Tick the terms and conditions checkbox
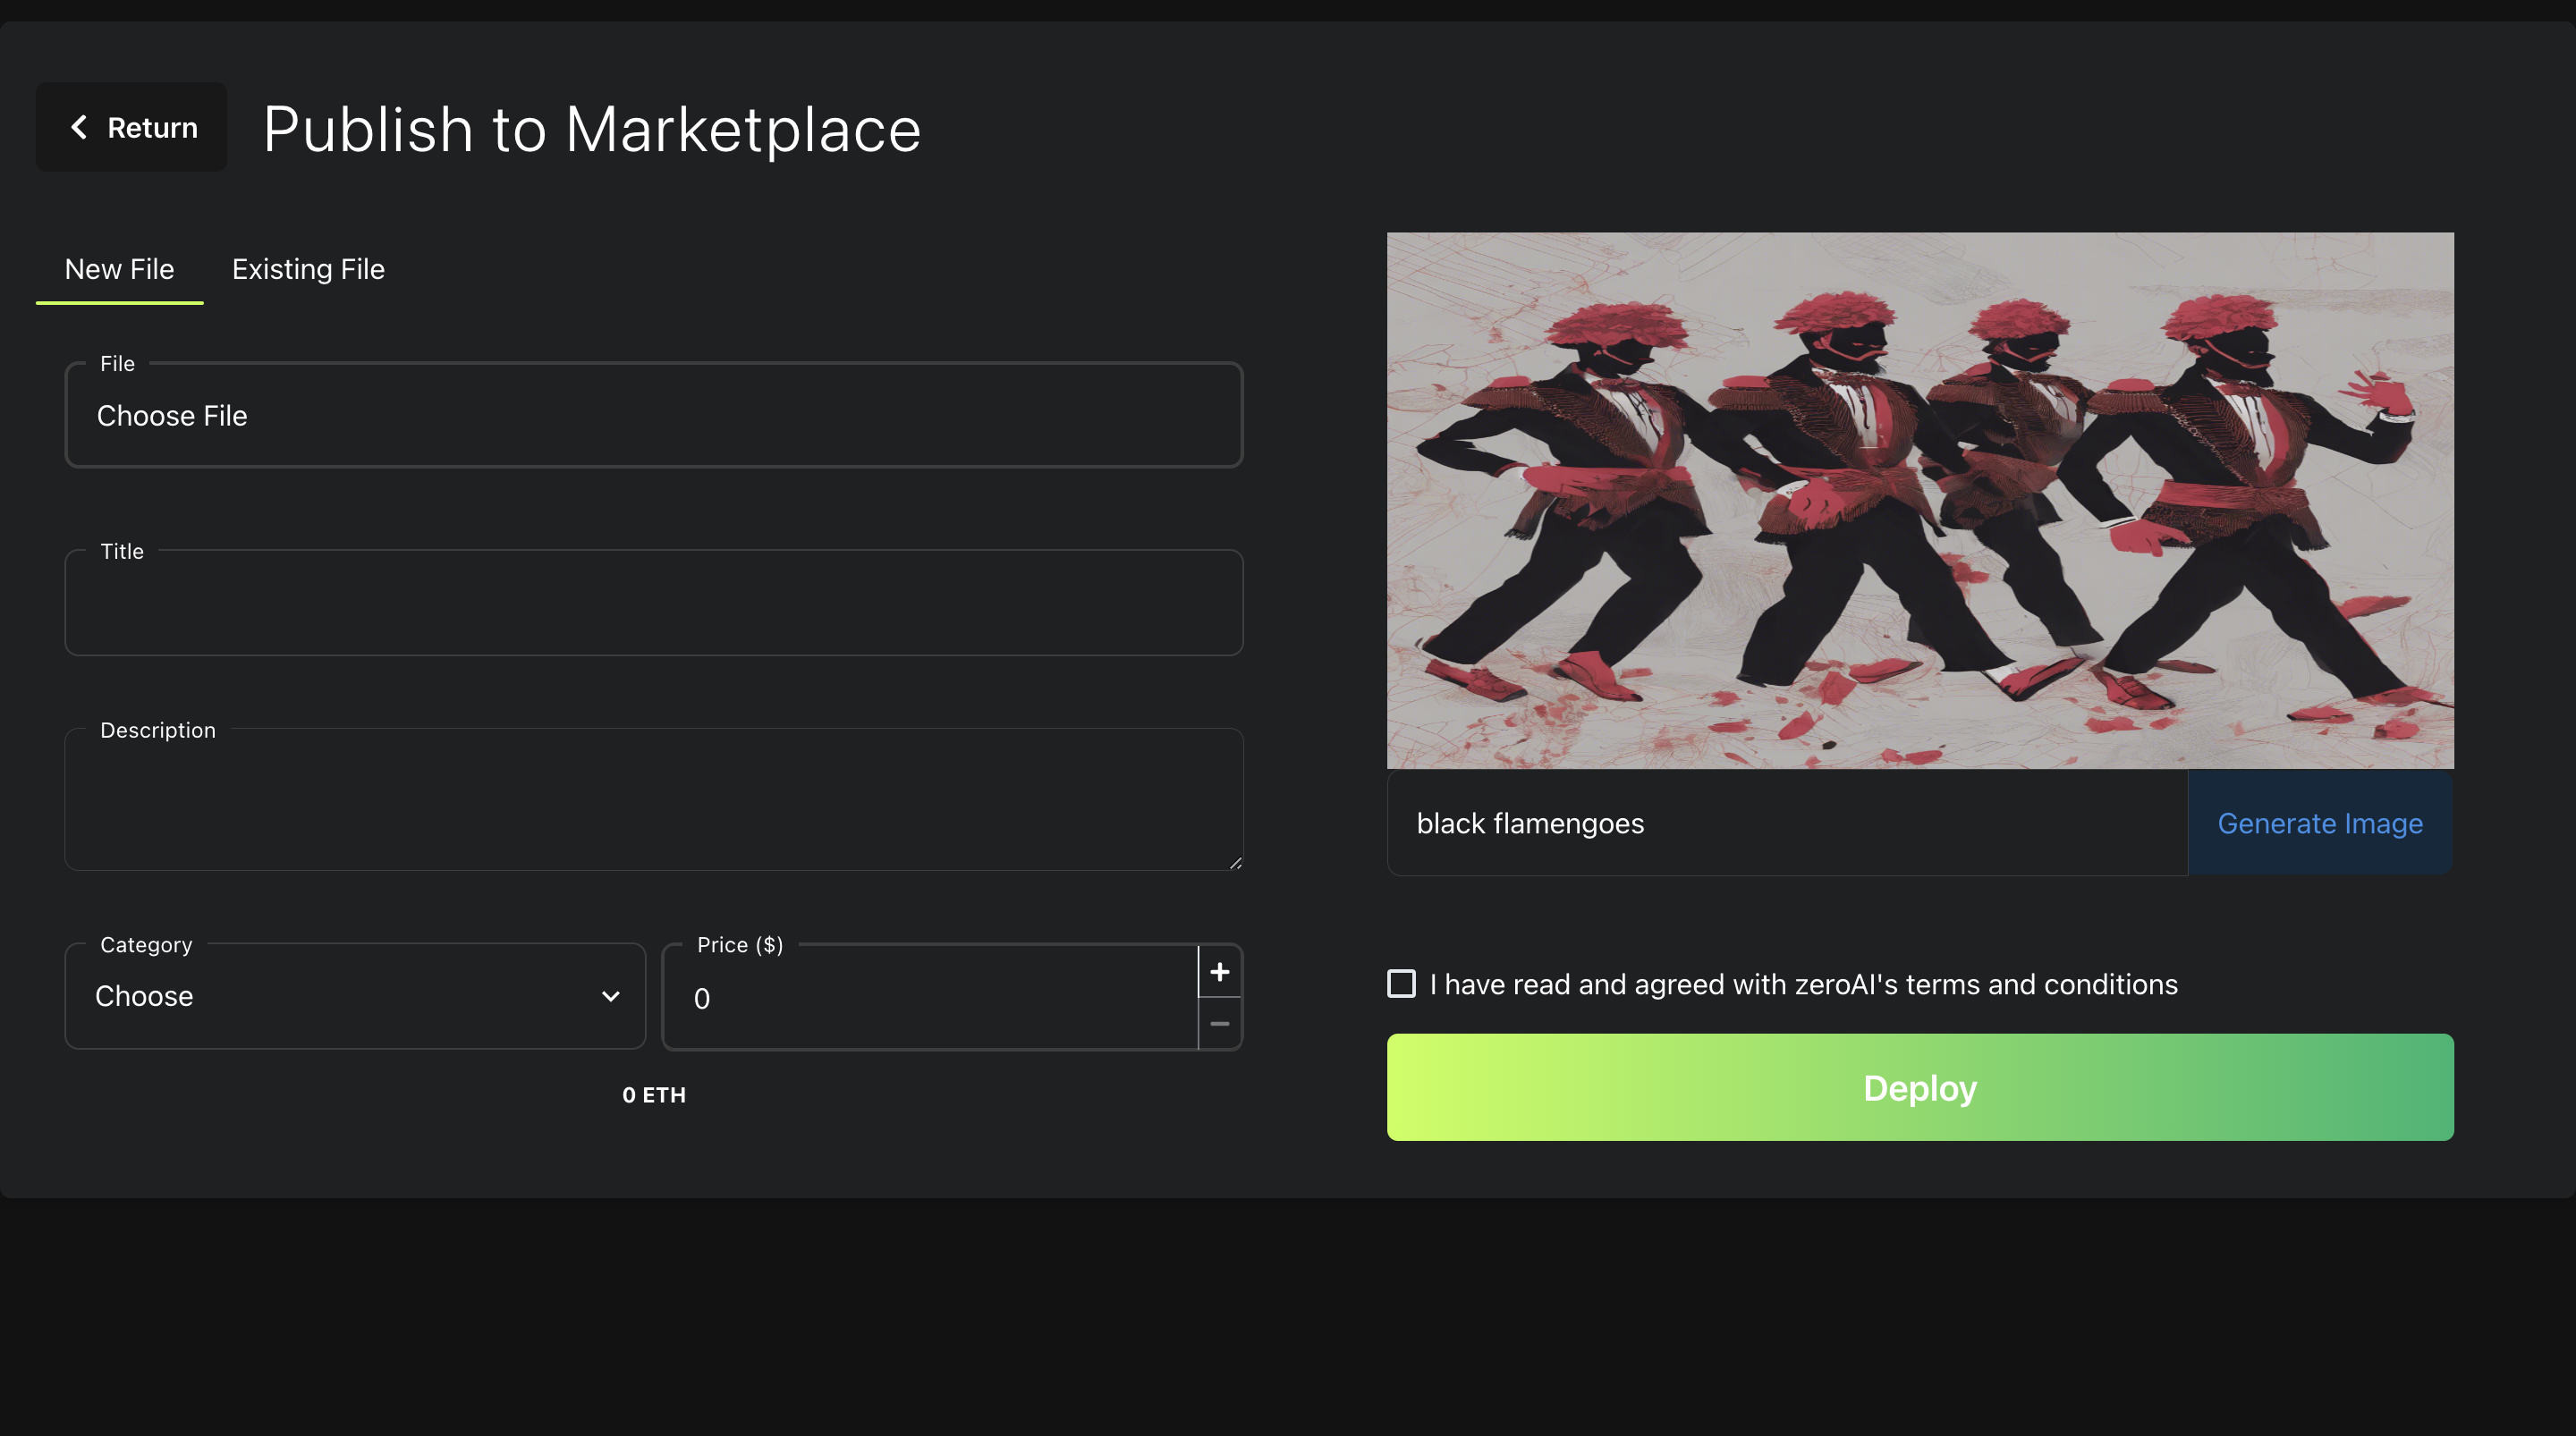2576x1436 pixels. [1401, 984]
